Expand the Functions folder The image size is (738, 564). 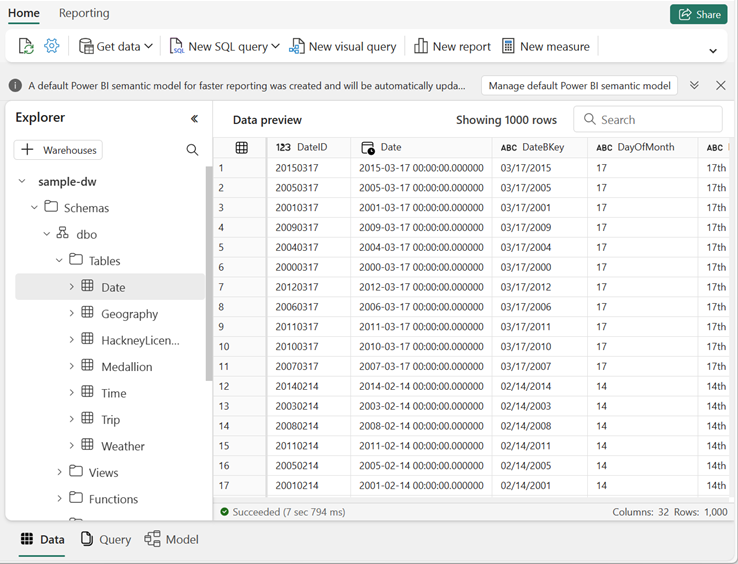point(59,498)
